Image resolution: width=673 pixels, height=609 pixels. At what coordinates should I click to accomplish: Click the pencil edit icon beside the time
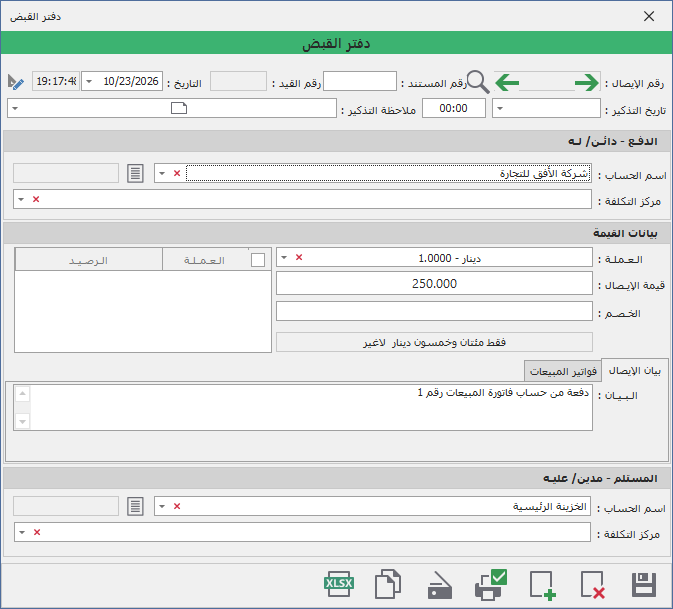(15, 82)
